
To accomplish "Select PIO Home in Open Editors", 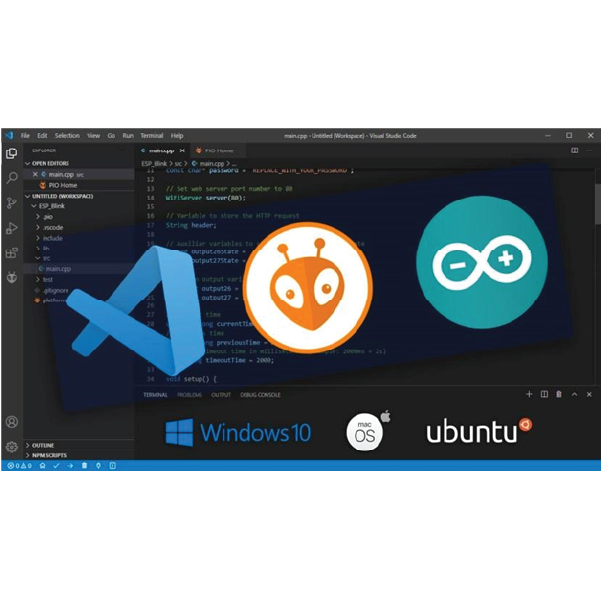I will click(x=79, y=185).
